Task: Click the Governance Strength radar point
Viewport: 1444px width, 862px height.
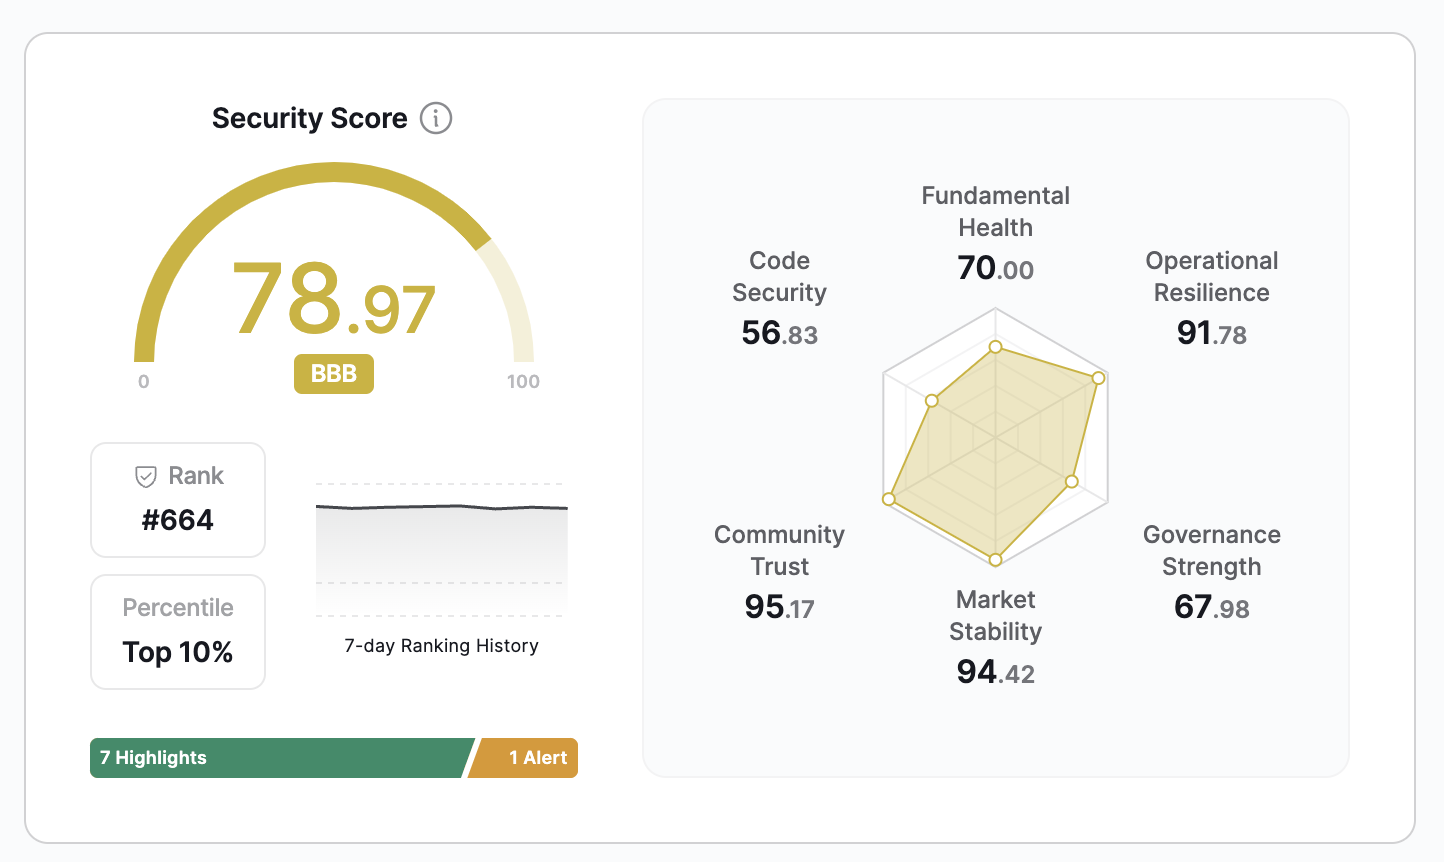Action: tap(1072, 482)
